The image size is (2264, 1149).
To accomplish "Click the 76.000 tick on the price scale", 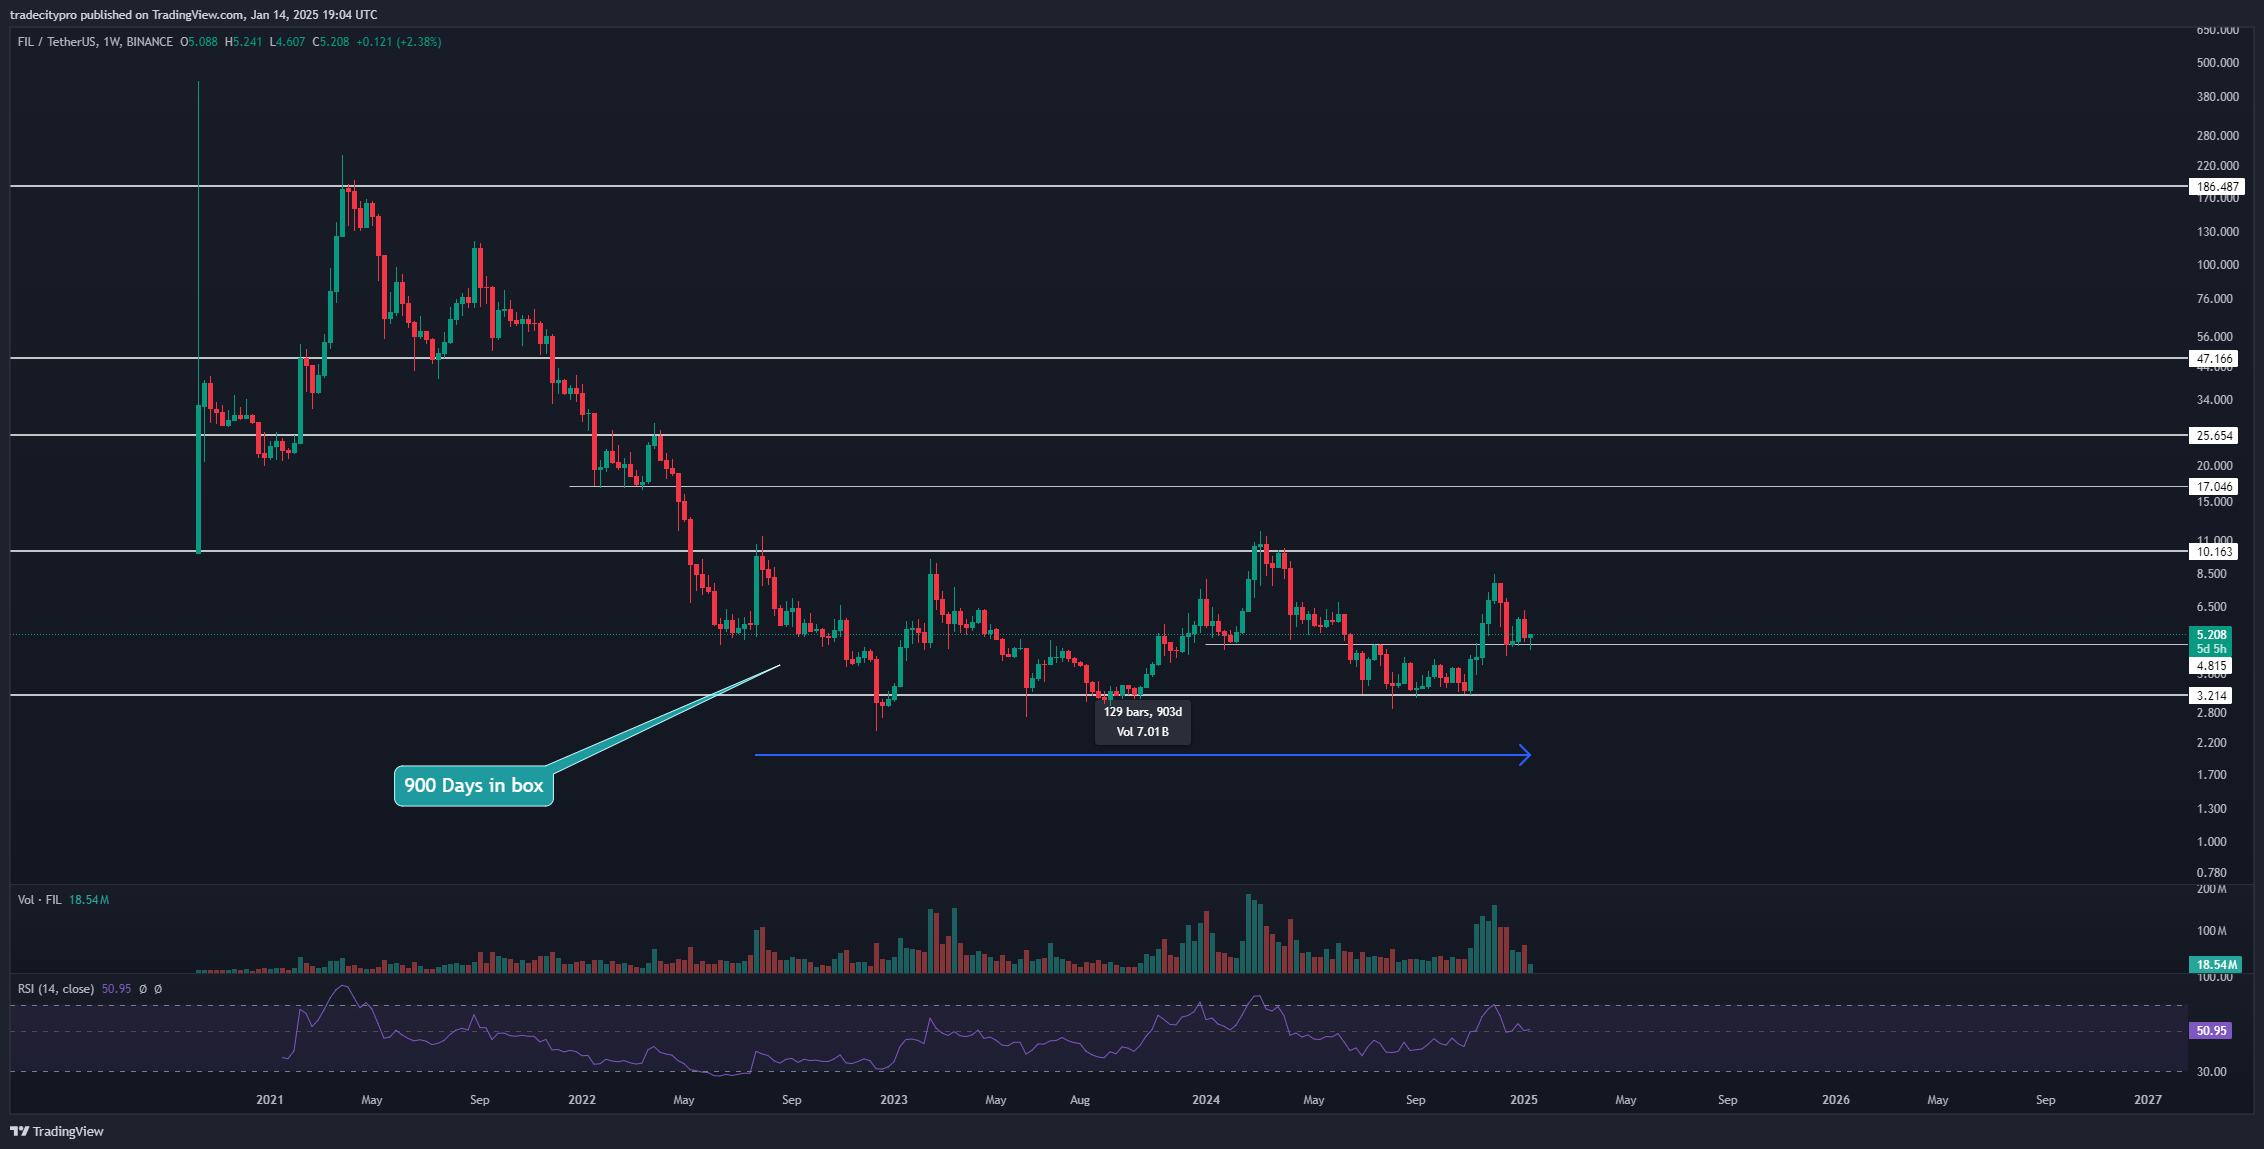I will click(x=2215, y=299).
